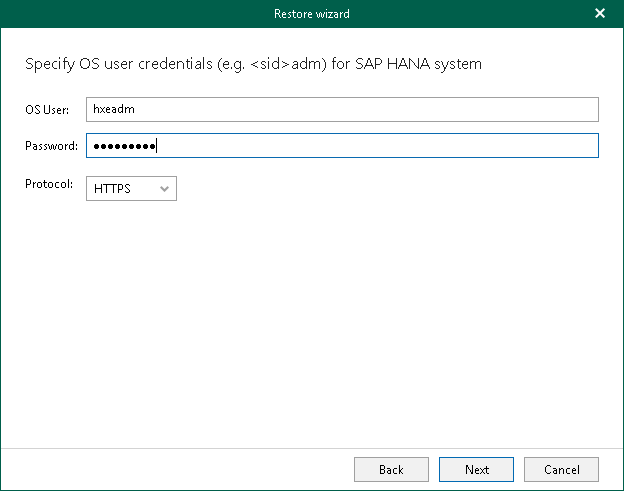Image resolution: width=624 pixels, height=491 pixels.
Task: Cancel the restore wizard
Action: click(x=561, y=469)
